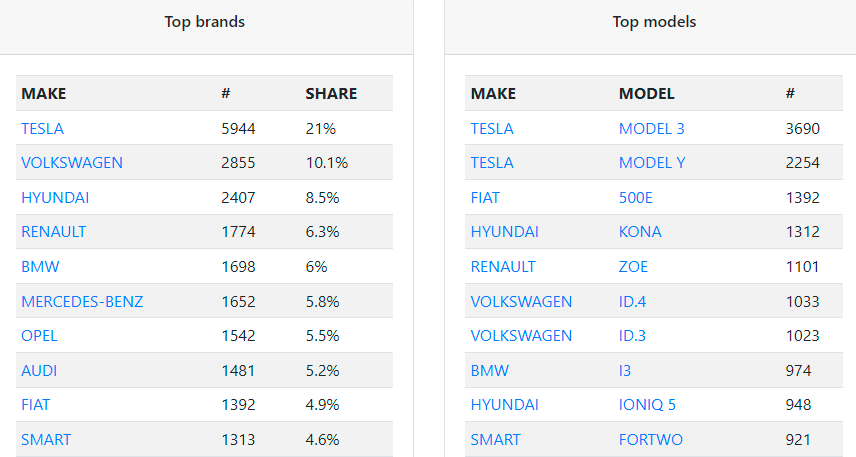856x457 pixels.
Task: Click RENAULT in the Top brands table
Action: click(x=53, y=232)
